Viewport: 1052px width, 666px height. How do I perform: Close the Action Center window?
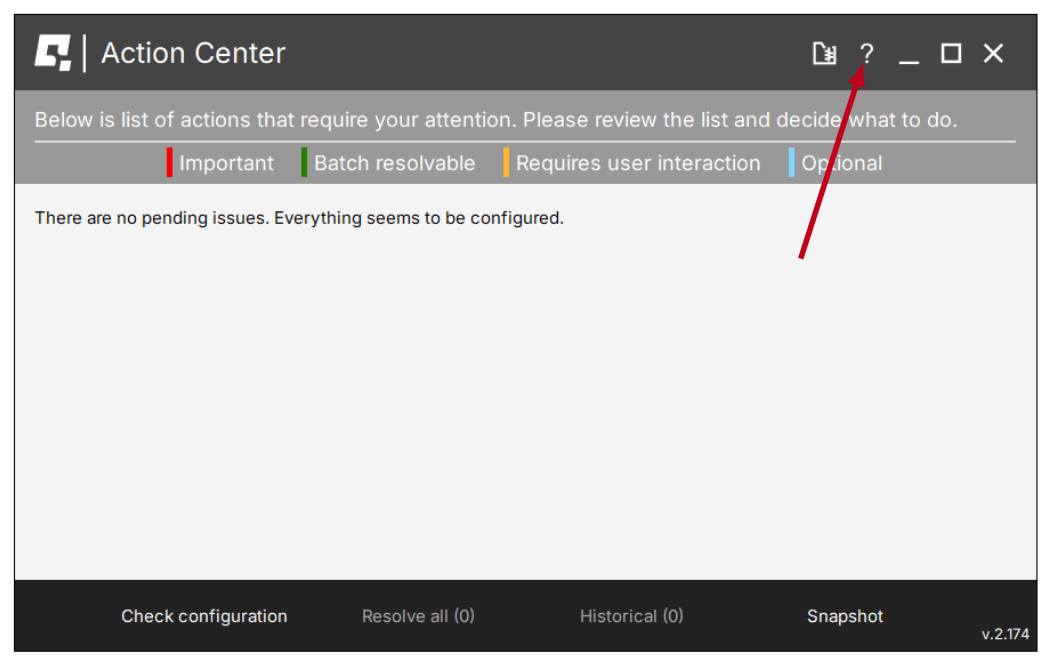(993, 54)
